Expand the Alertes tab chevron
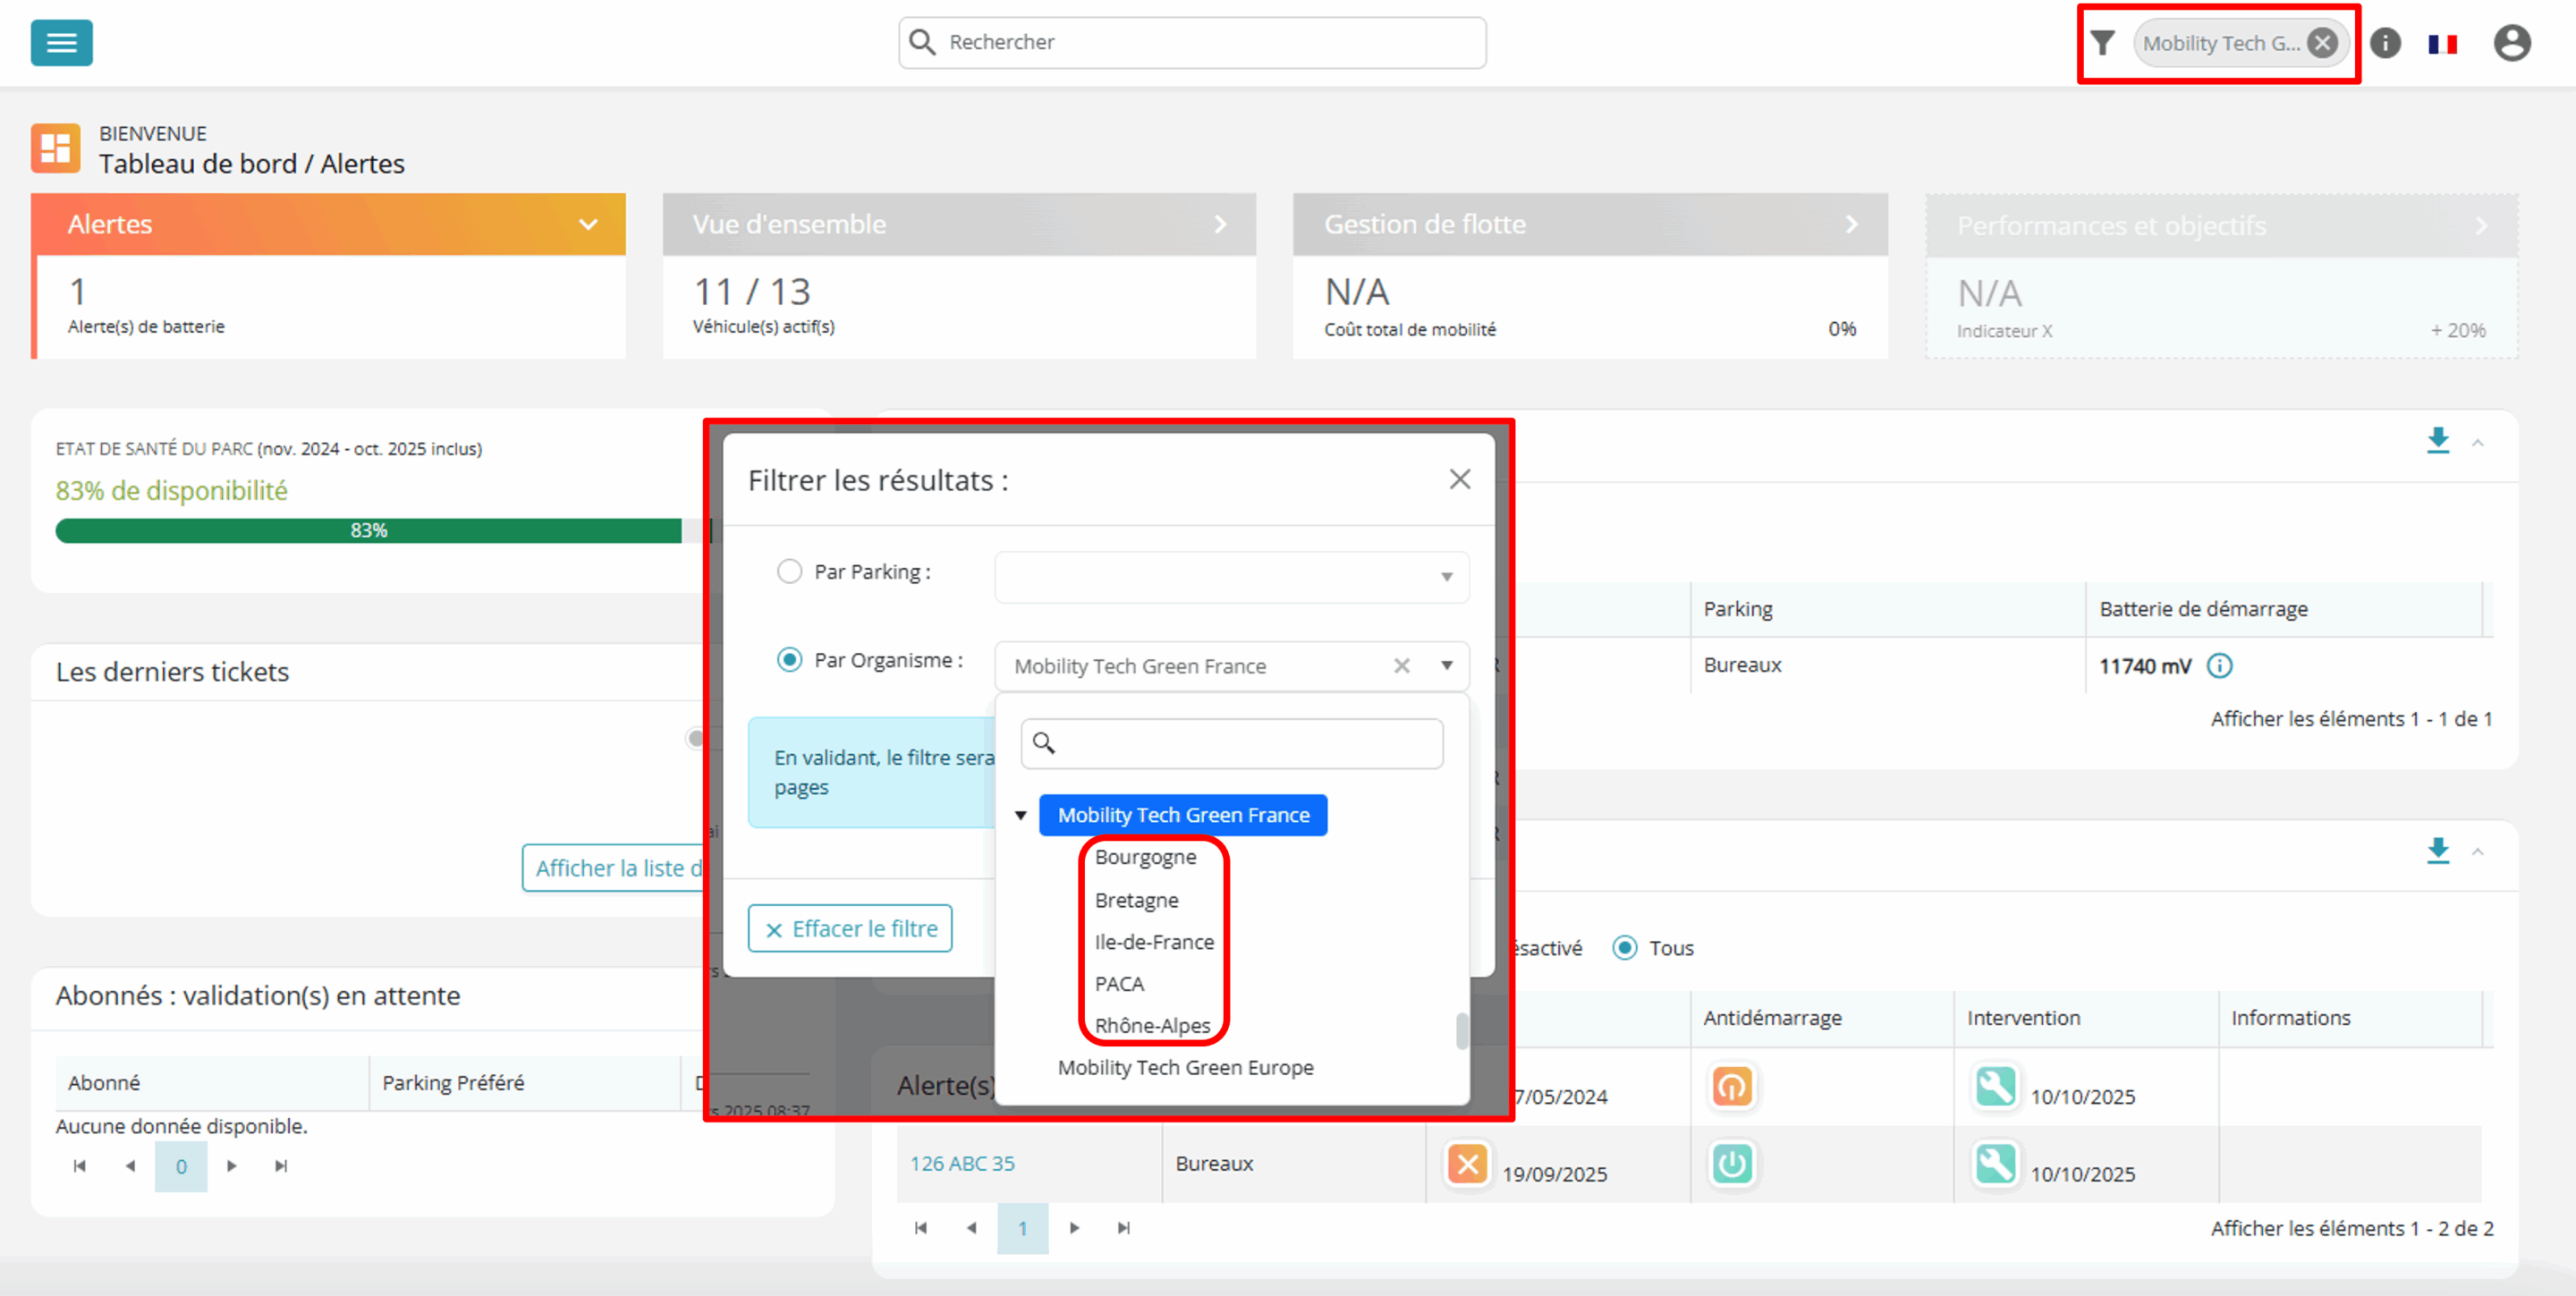 pos(588,224)
